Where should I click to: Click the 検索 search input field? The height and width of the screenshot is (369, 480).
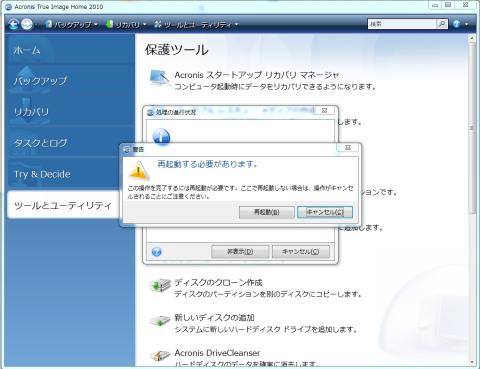tap(402, 24)
